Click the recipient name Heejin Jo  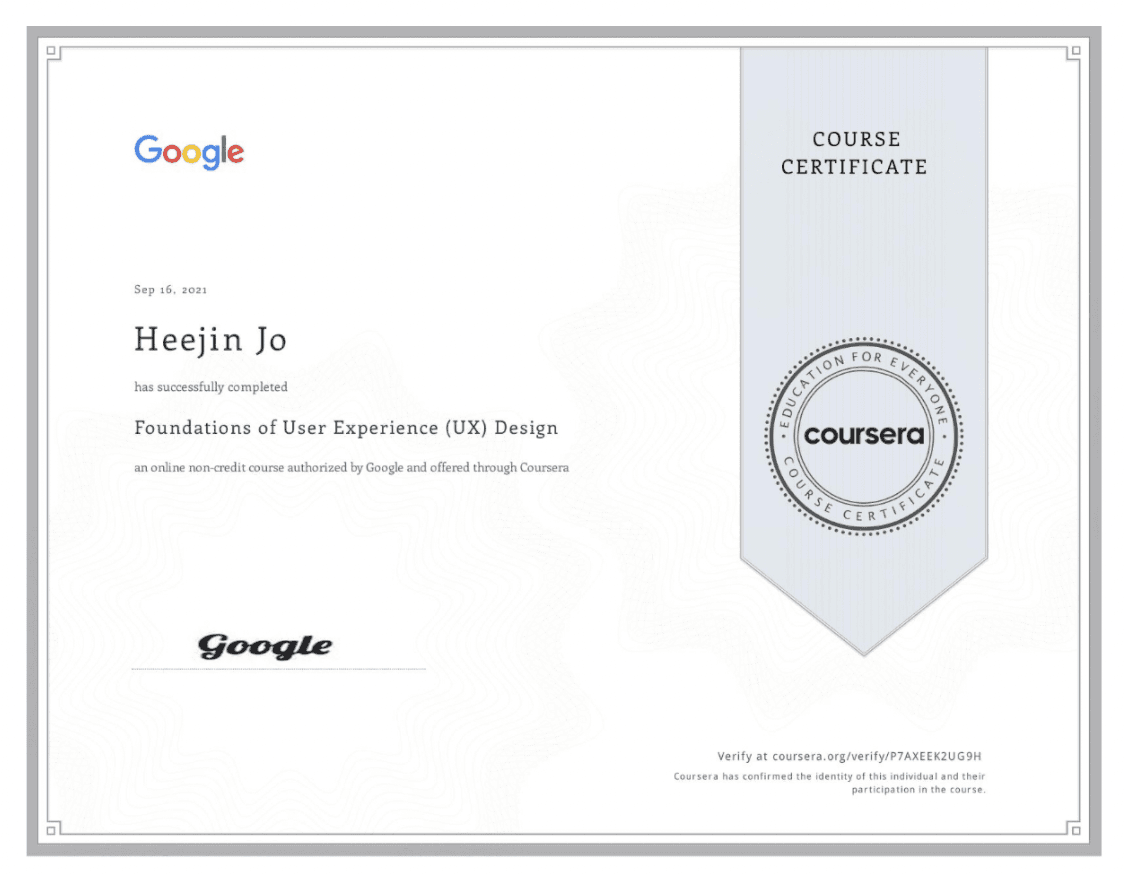(x=210, y=339)
